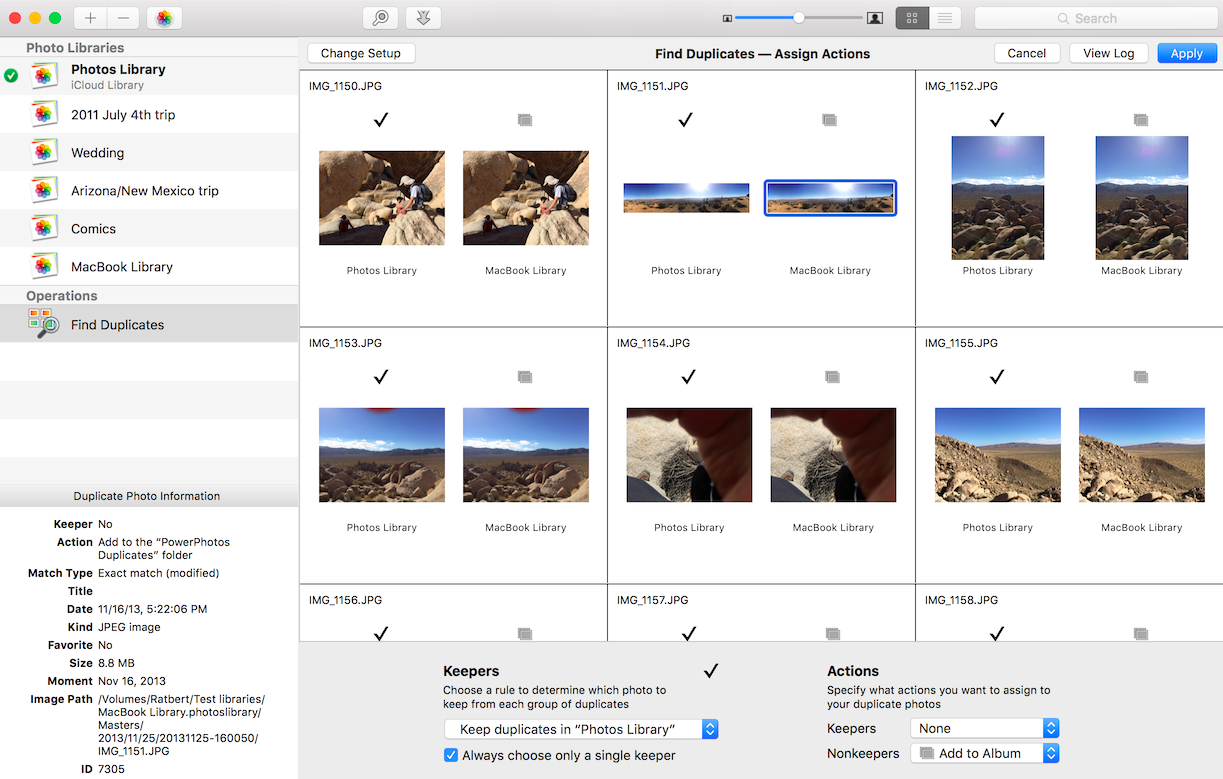Select IMG_1155 MacBook Library thumbnail
This screenshot has width=1223, height=779.
1142,455
